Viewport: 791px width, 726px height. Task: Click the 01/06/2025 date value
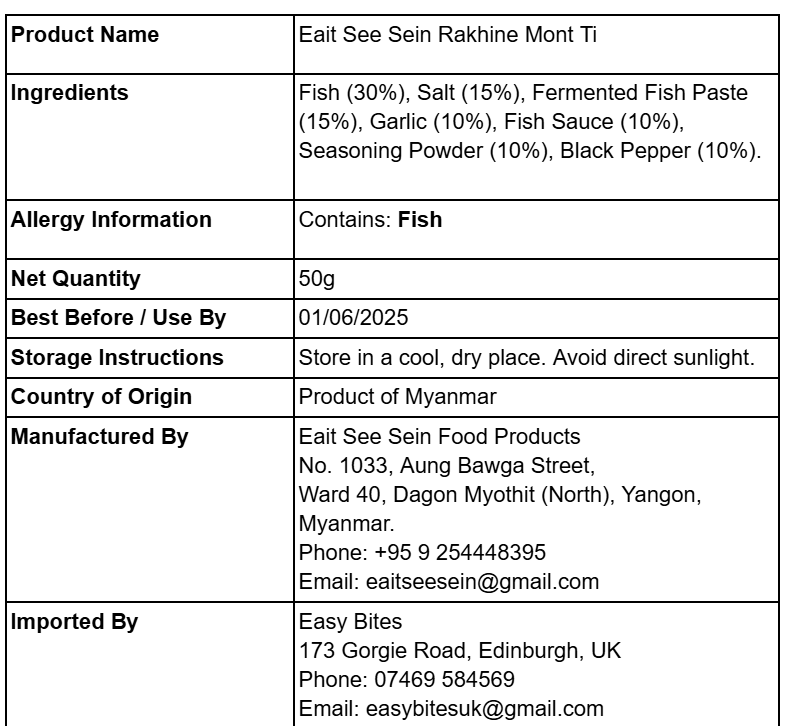pos(353,318)
